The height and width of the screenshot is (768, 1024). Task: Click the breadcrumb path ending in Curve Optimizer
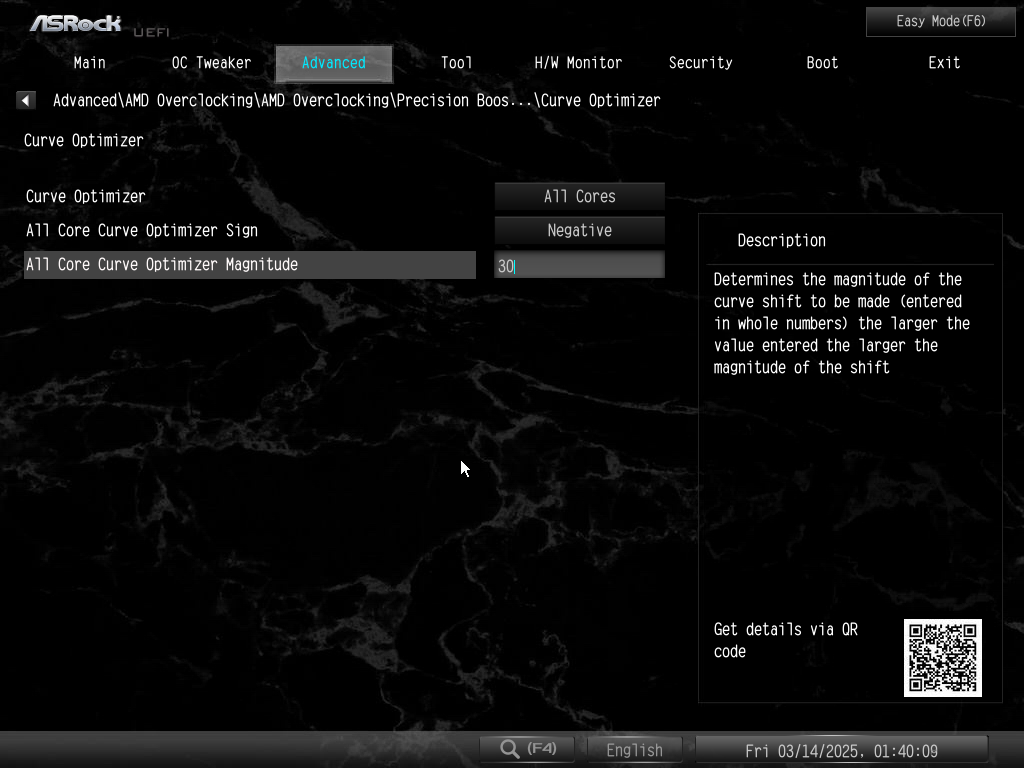click(x=357, y=101)
